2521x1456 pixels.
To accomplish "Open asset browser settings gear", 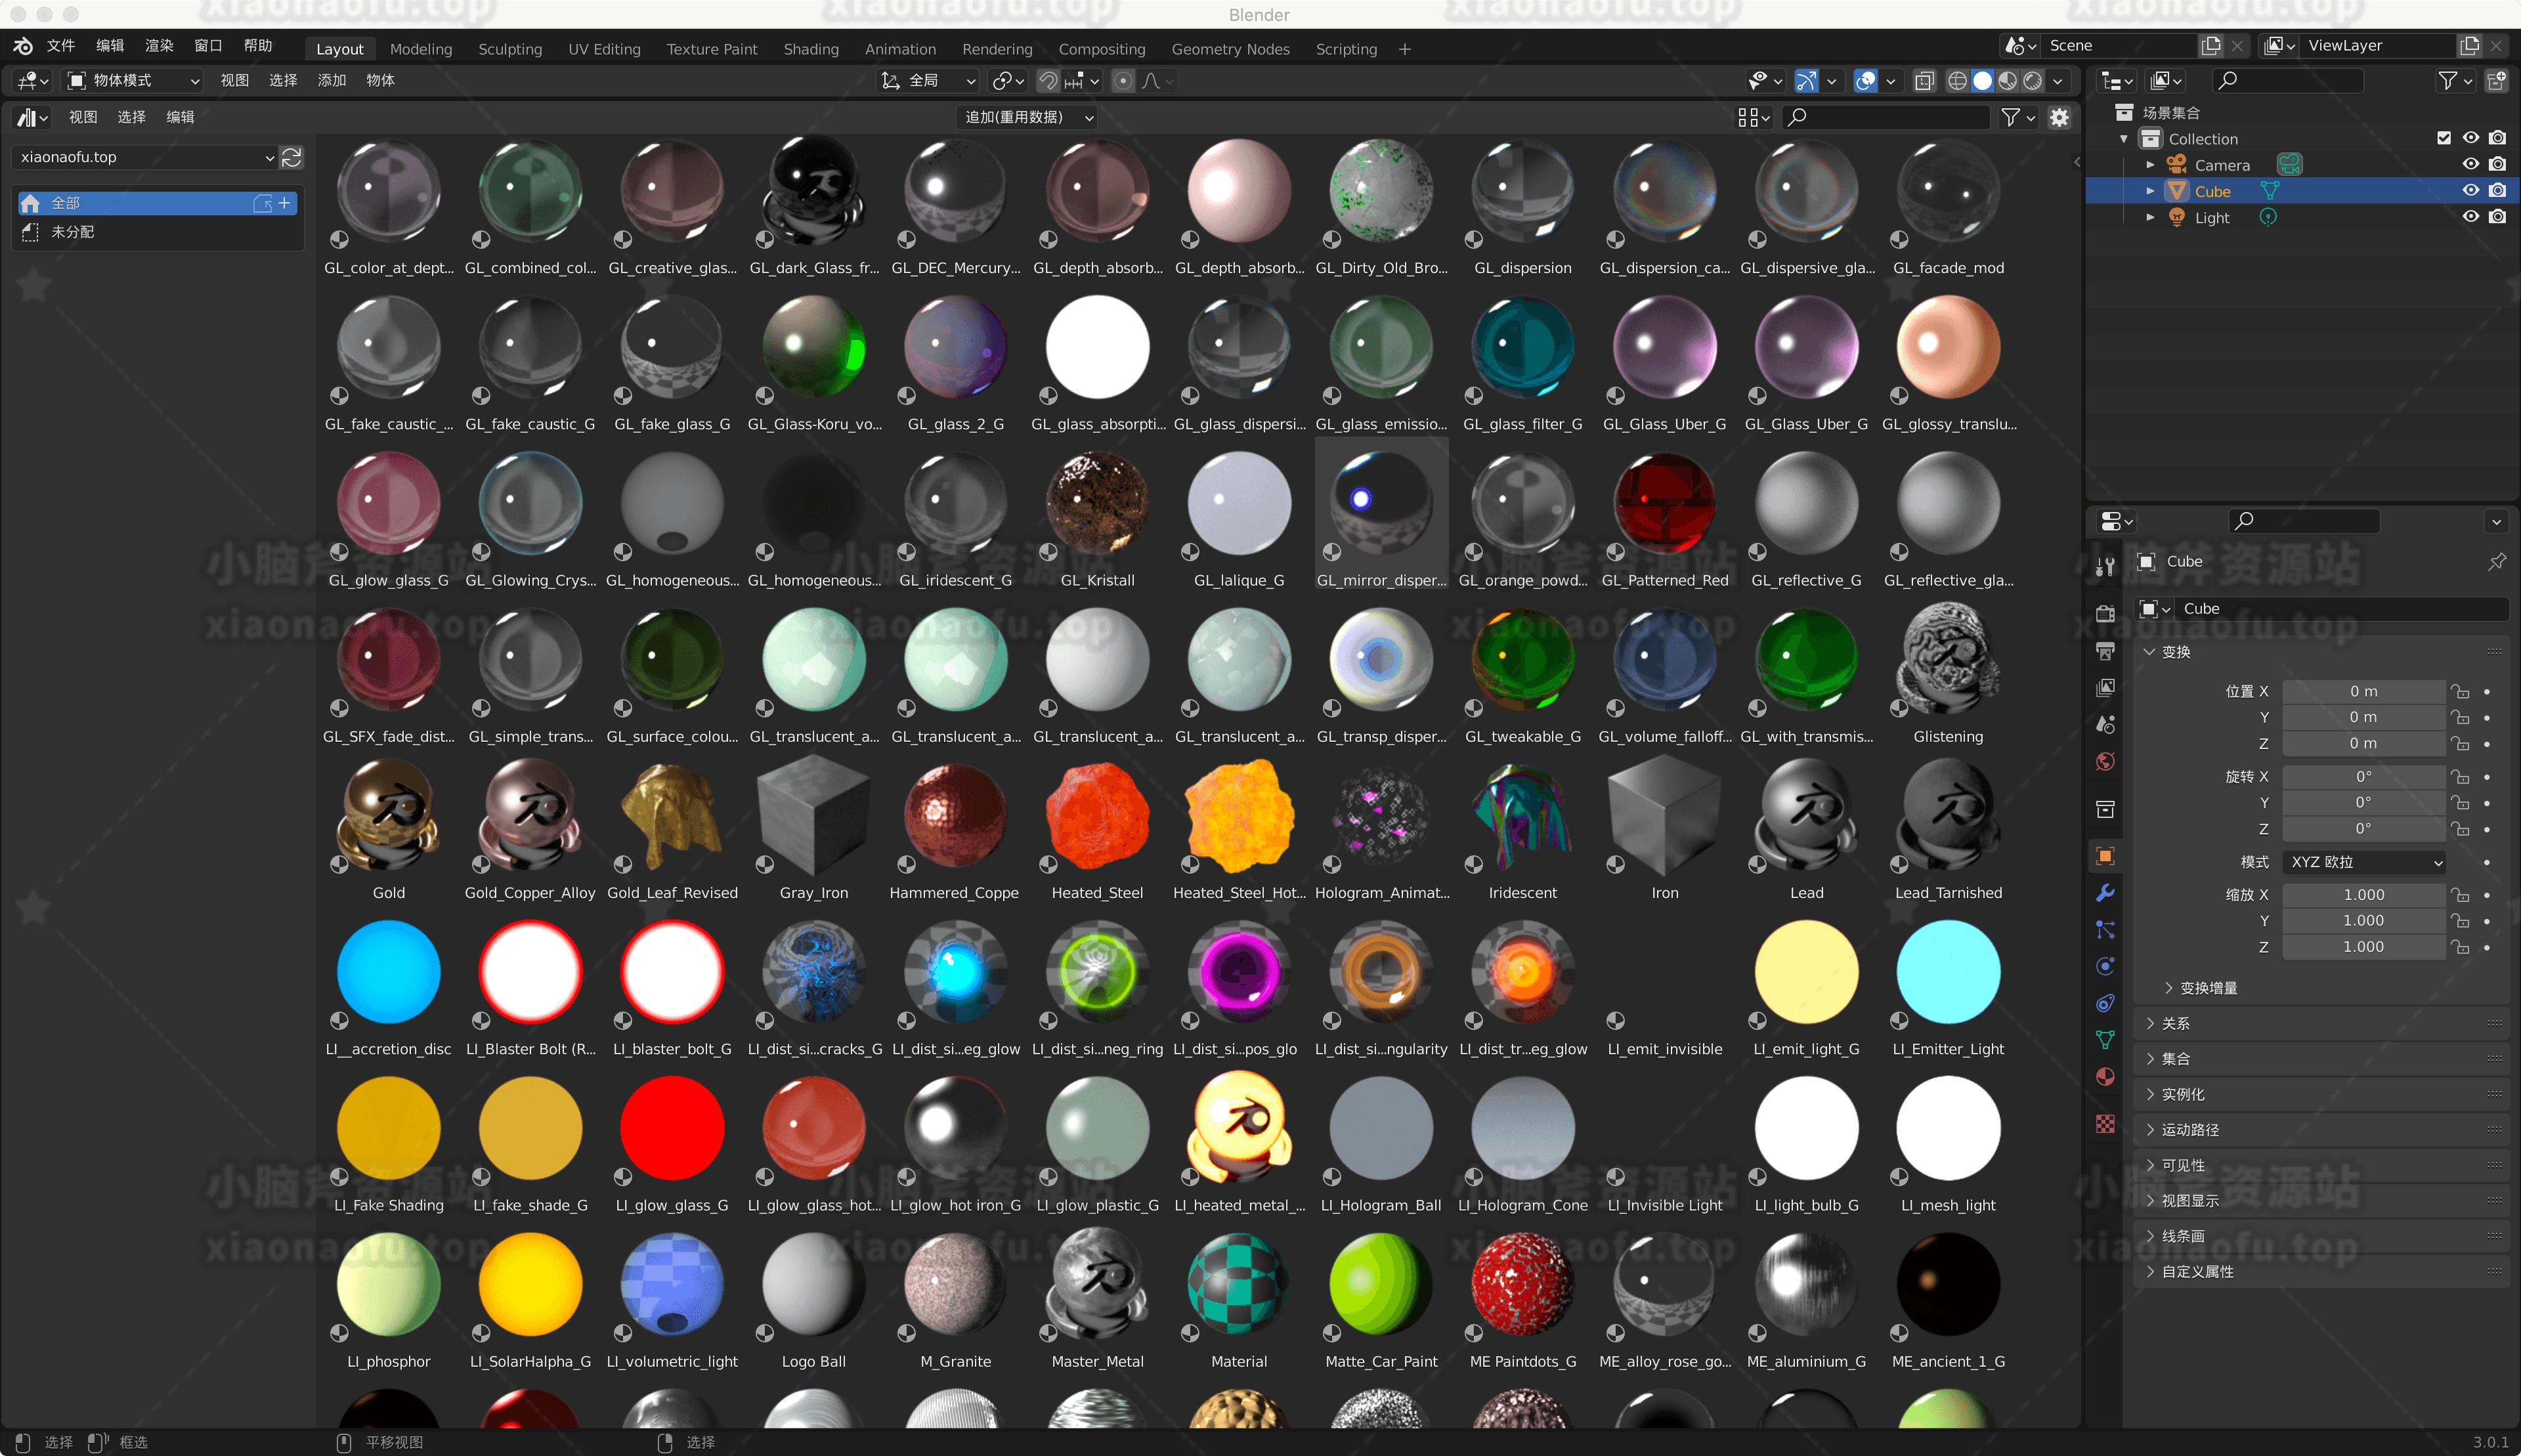I will 2059,117.
